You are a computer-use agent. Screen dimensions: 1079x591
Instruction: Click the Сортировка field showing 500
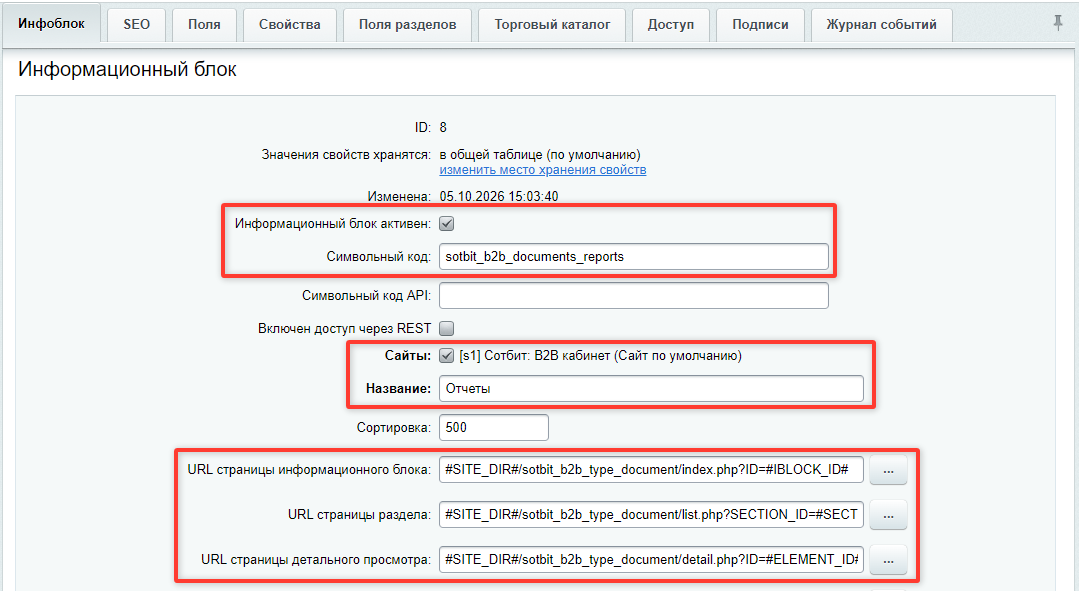tap(493, 427)
